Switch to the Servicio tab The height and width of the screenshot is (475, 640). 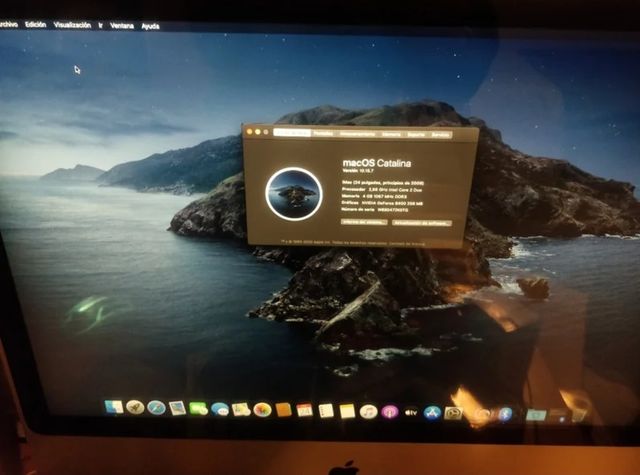[x=440, y=135]
